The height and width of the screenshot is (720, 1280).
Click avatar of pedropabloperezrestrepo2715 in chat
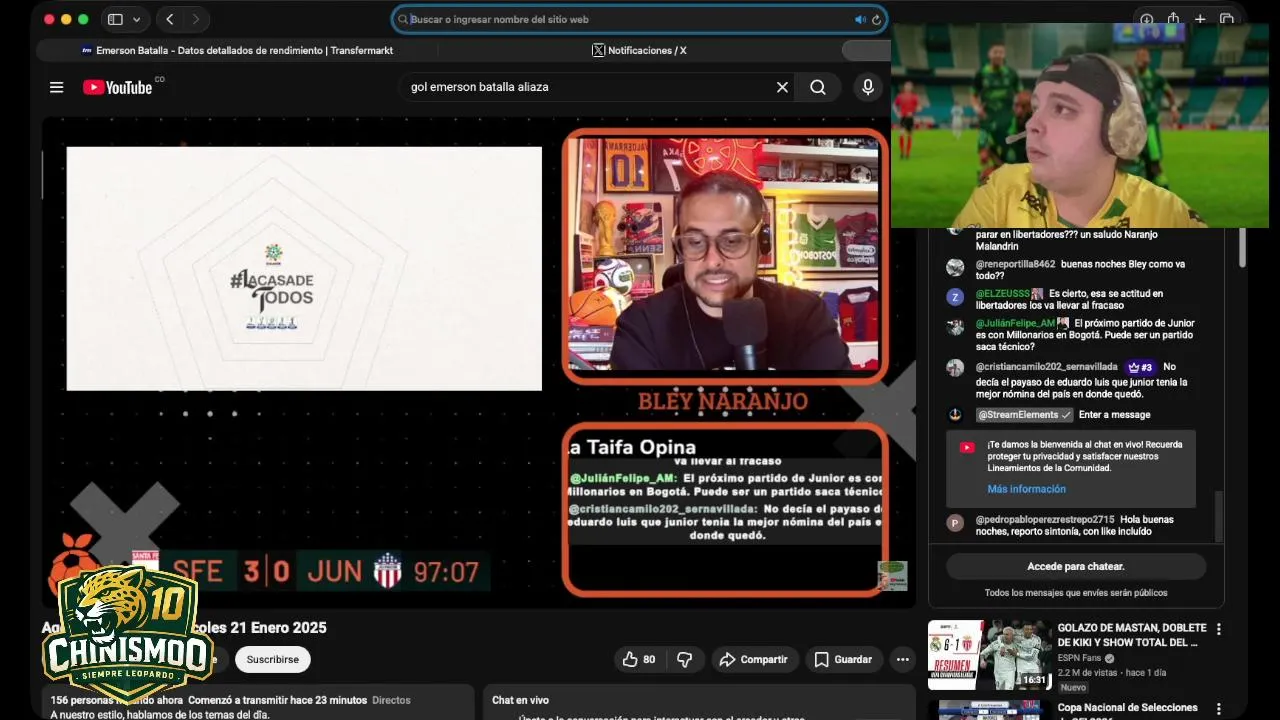click(x=955, y=522)
